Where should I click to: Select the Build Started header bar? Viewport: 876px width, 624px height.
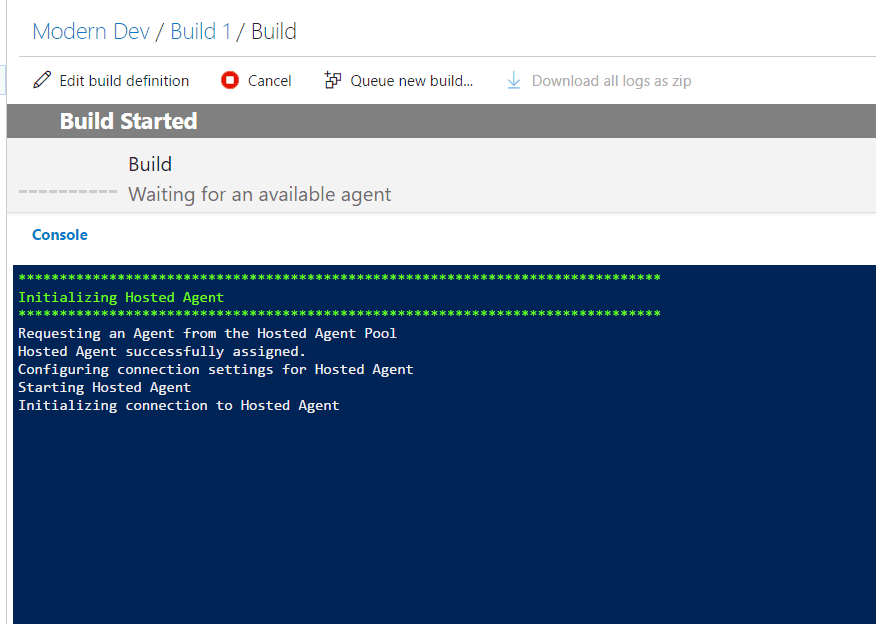pos(441,121)
